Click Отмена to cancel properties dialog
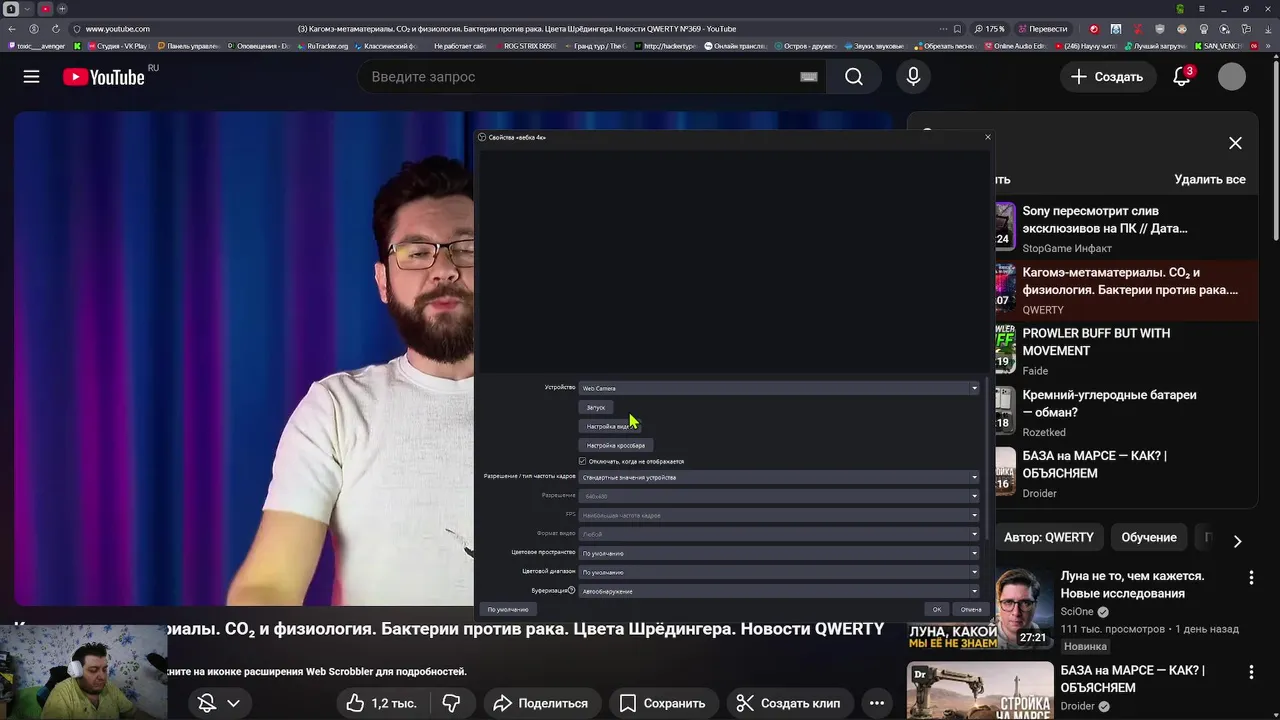 (971, 609)
